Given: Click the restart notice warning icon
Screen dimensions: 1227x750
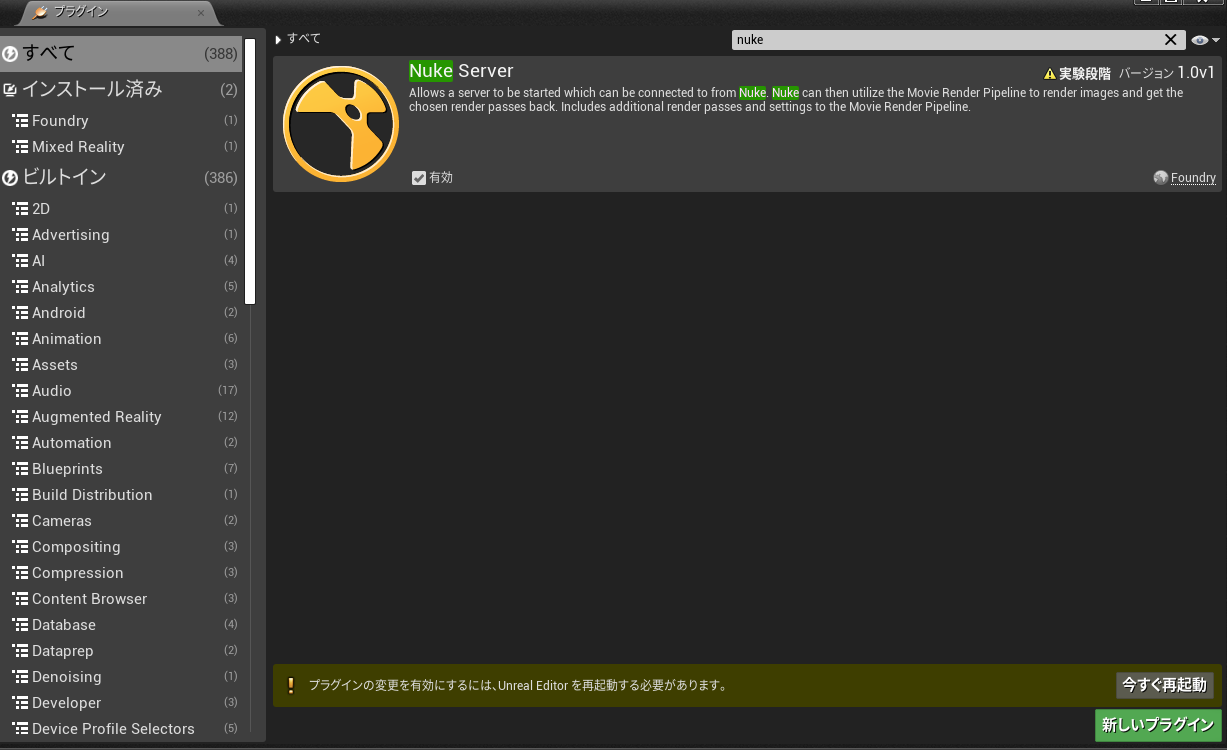Looking at the screenshot, I should coord(291,685).
